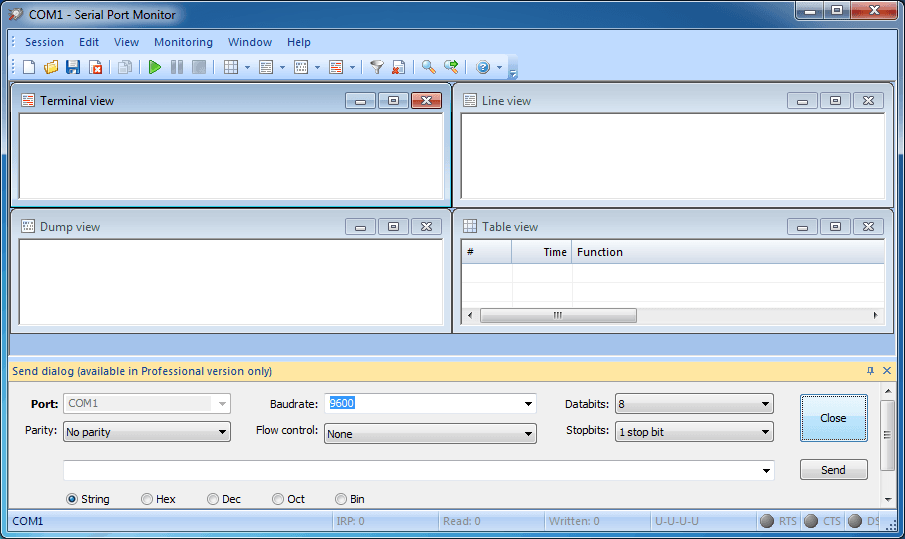
Task: Close session using red X document icon
Action: tap(95, 67)
